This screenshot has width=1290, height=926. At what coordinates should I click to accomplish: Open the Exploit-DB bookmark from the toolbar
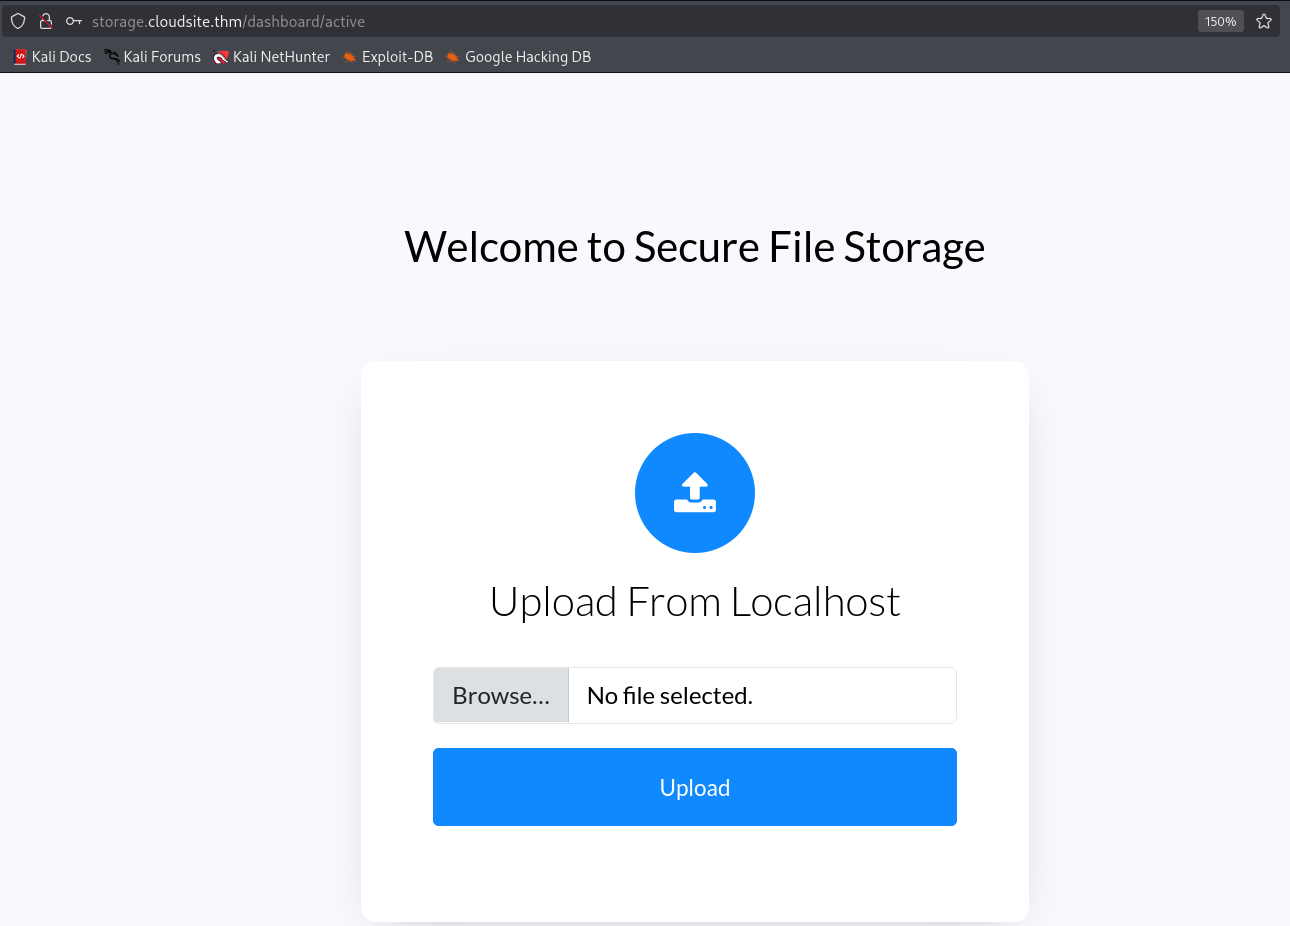point(396,56)
